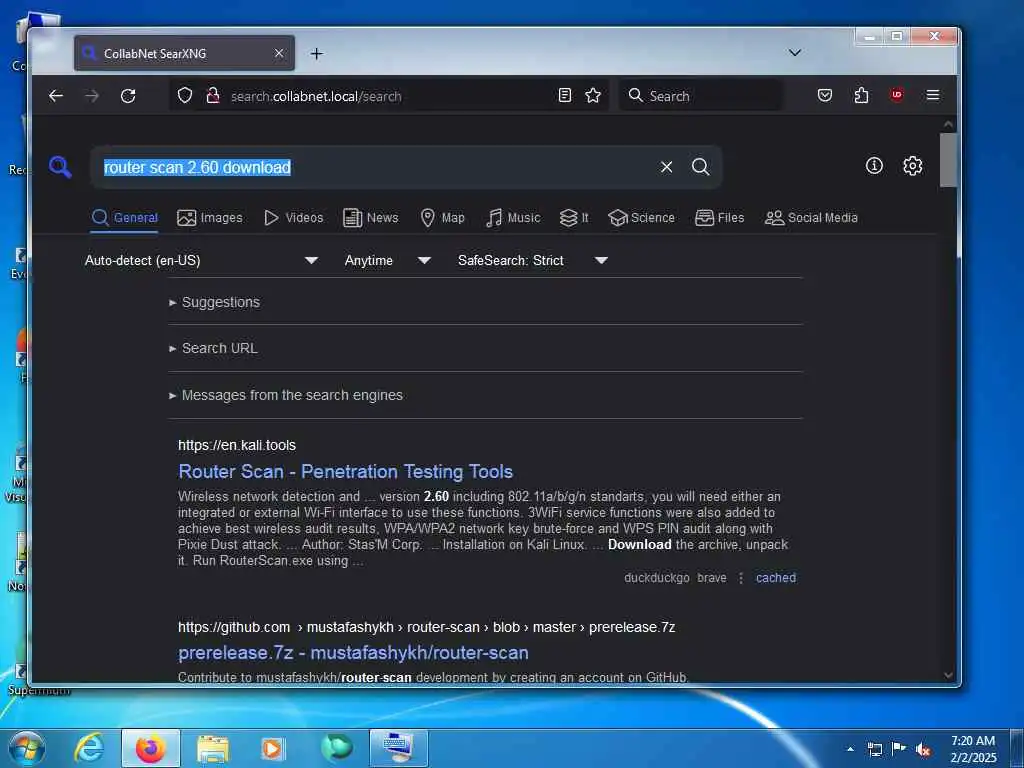Switch to the Videos category
Image resolution: width=1024 pixels, height=768 pixels.
293,217
